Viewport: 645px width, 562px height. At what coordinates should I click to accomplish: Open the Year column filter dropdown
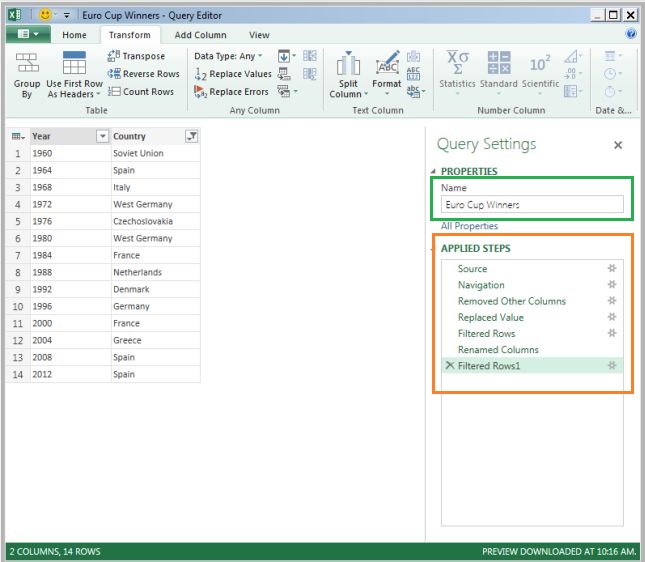point(101,136)
